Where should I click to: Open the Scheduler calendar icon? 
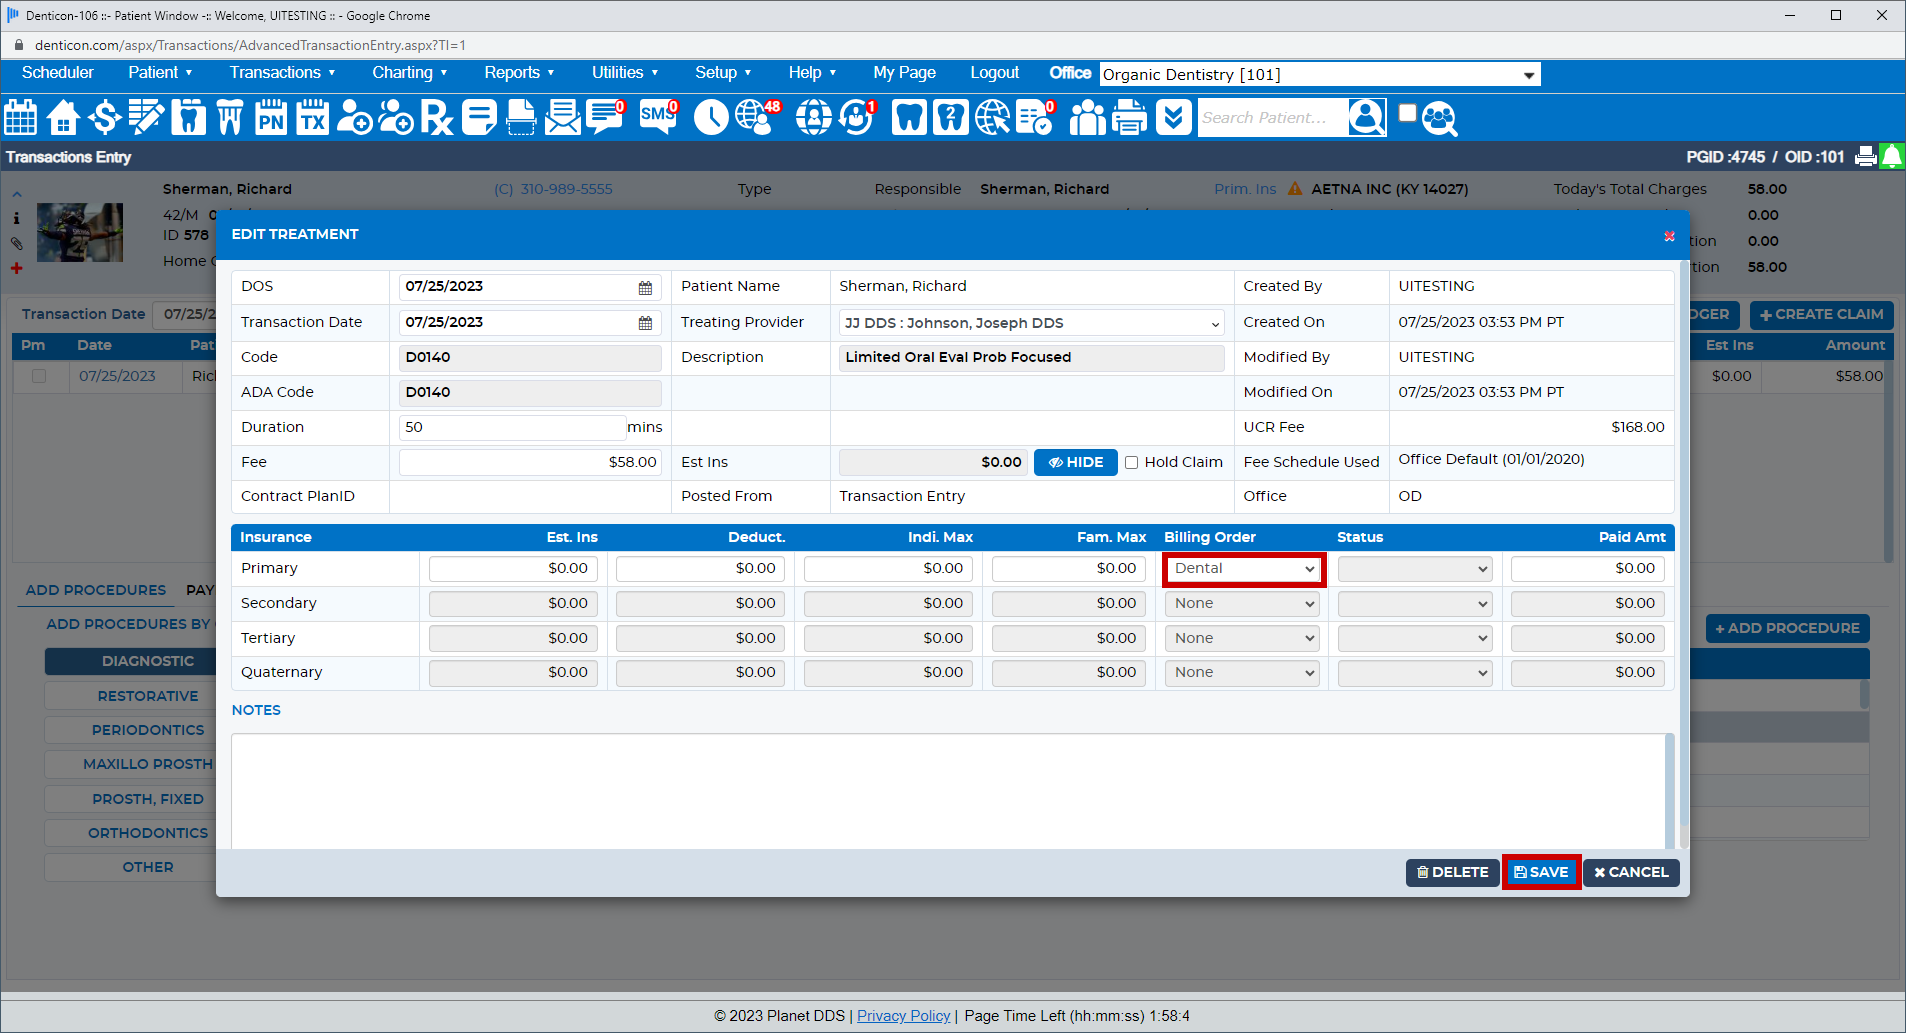(x=20, y=117)
